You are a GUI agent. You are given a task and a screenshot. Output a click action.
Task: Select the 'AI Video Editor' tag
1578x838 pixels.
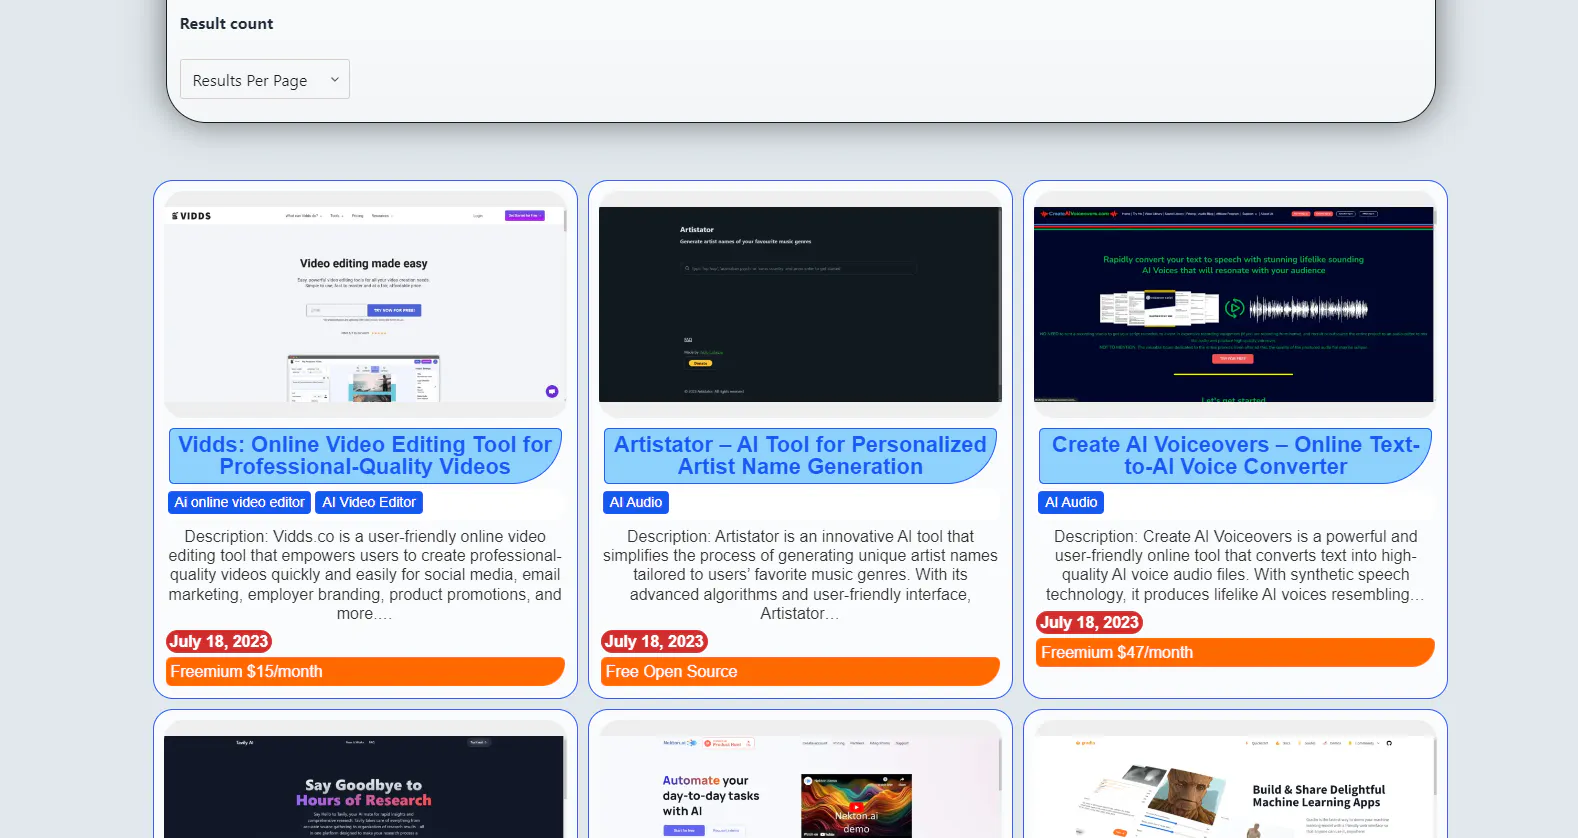coord(369,502)
